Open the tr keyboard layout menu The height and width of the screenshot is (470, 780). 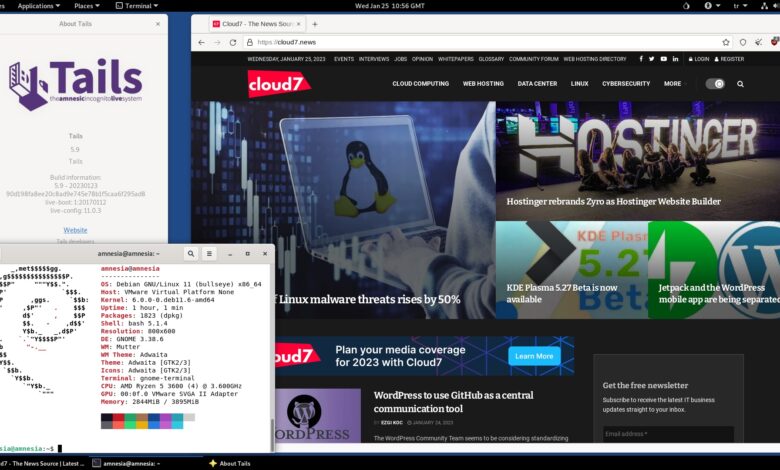tap(740, 6)
